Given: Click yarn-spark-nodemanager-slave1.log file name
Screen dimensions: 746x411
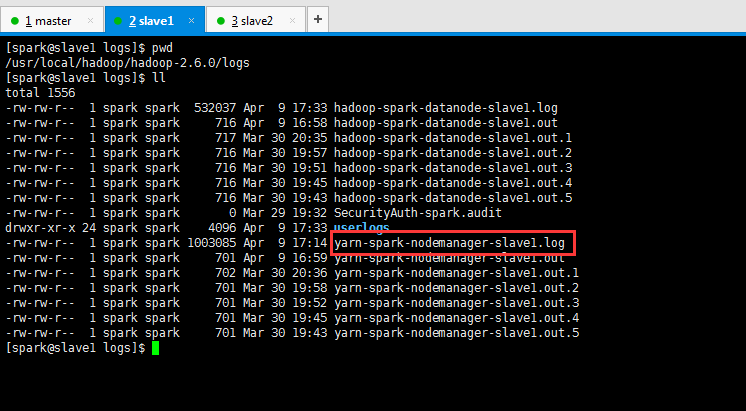Looking at the screenshot, I should pyautogui.click(x=450, y=243).
